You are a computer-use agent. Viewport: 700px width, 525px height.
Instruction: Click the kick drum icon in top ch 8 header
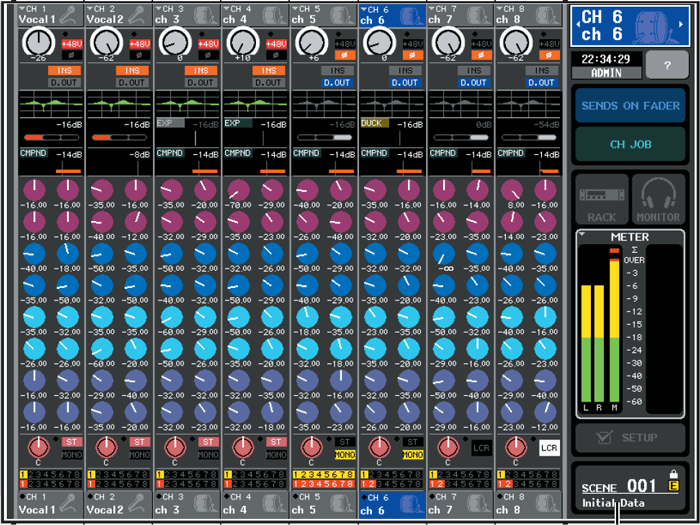(x=546, y=15)
